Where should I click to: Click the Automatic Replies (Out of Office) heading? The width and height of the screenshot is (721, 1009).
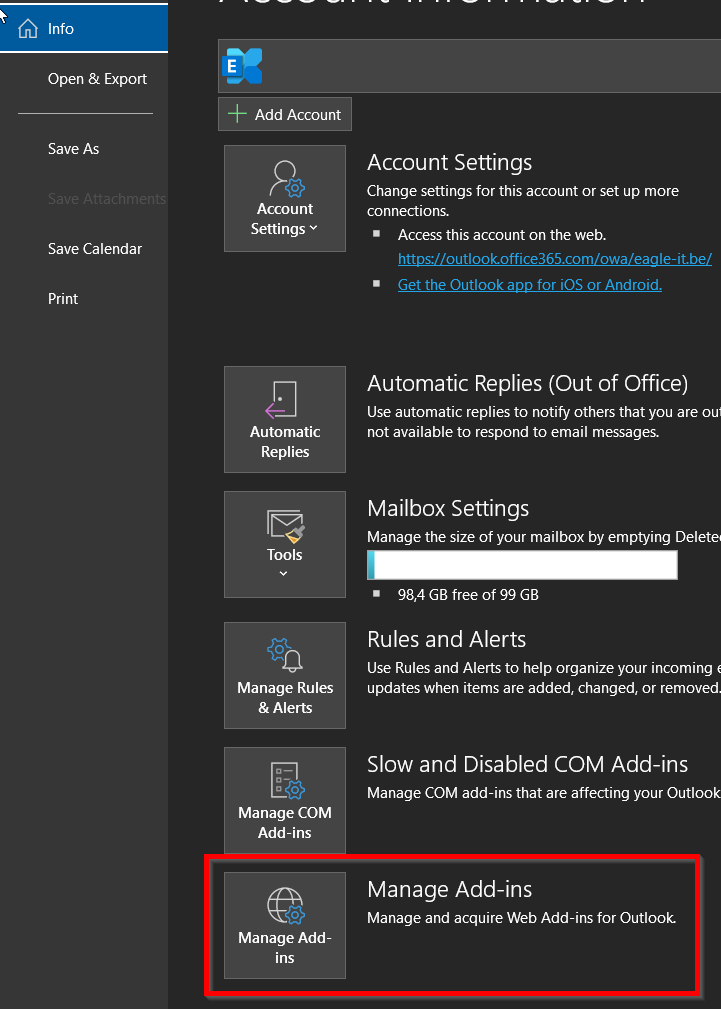pos(527,384)
